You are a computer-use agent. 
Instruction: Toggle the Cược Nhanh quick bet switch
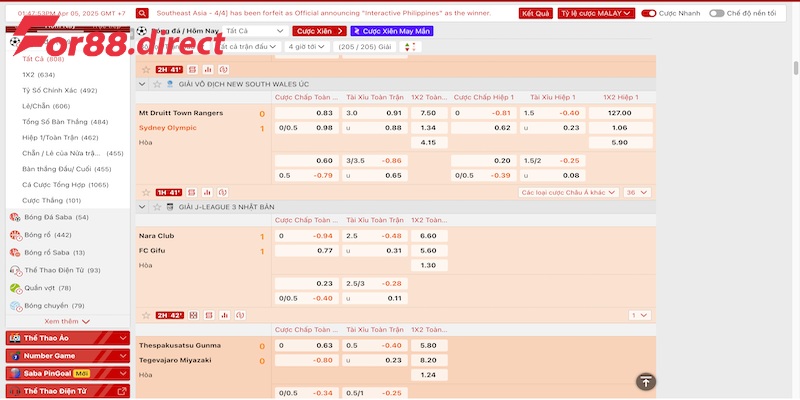(650, 14)
